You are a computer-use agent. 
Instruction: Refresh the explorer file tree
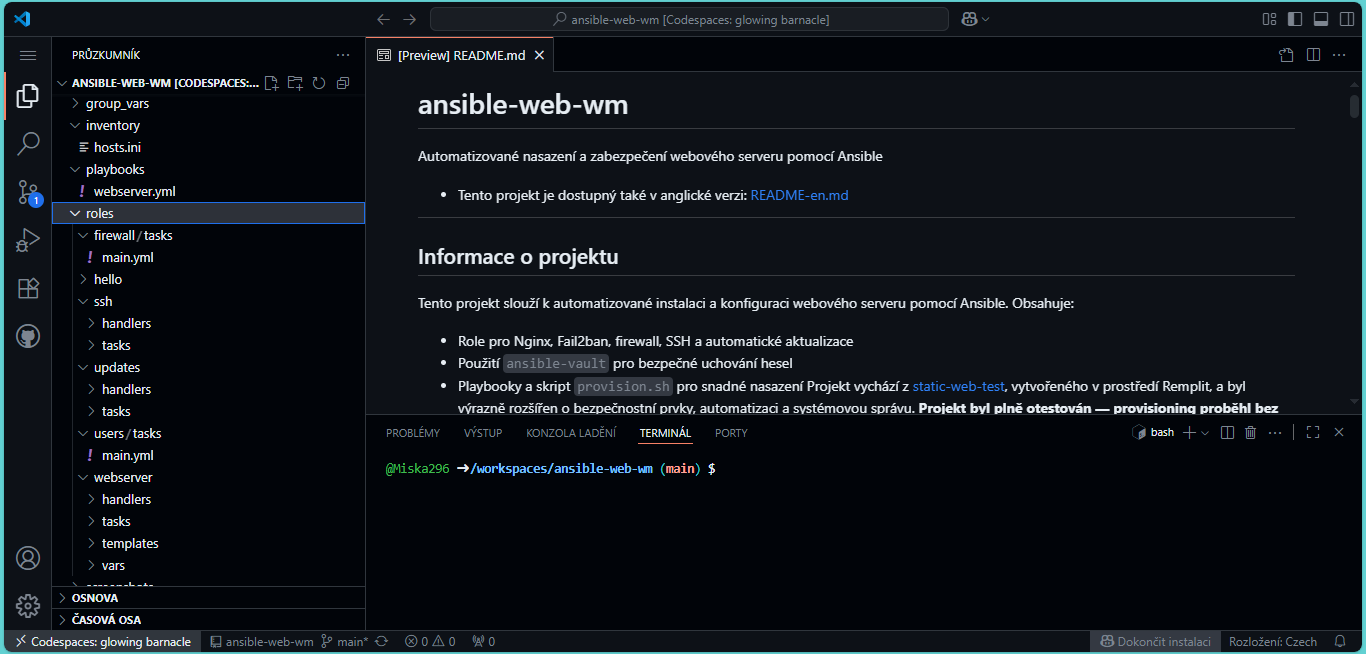coord(319,83)
